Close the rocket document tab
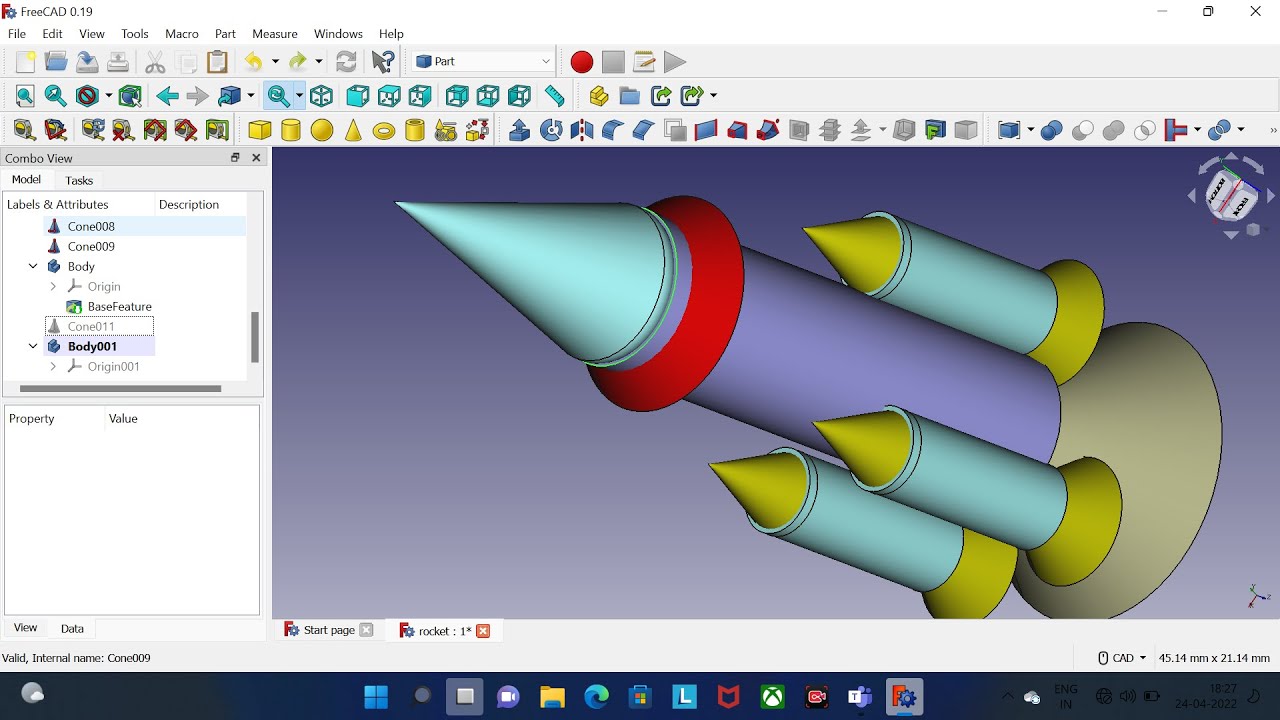This screenshot has width=1280, height=720. (483, 631)
